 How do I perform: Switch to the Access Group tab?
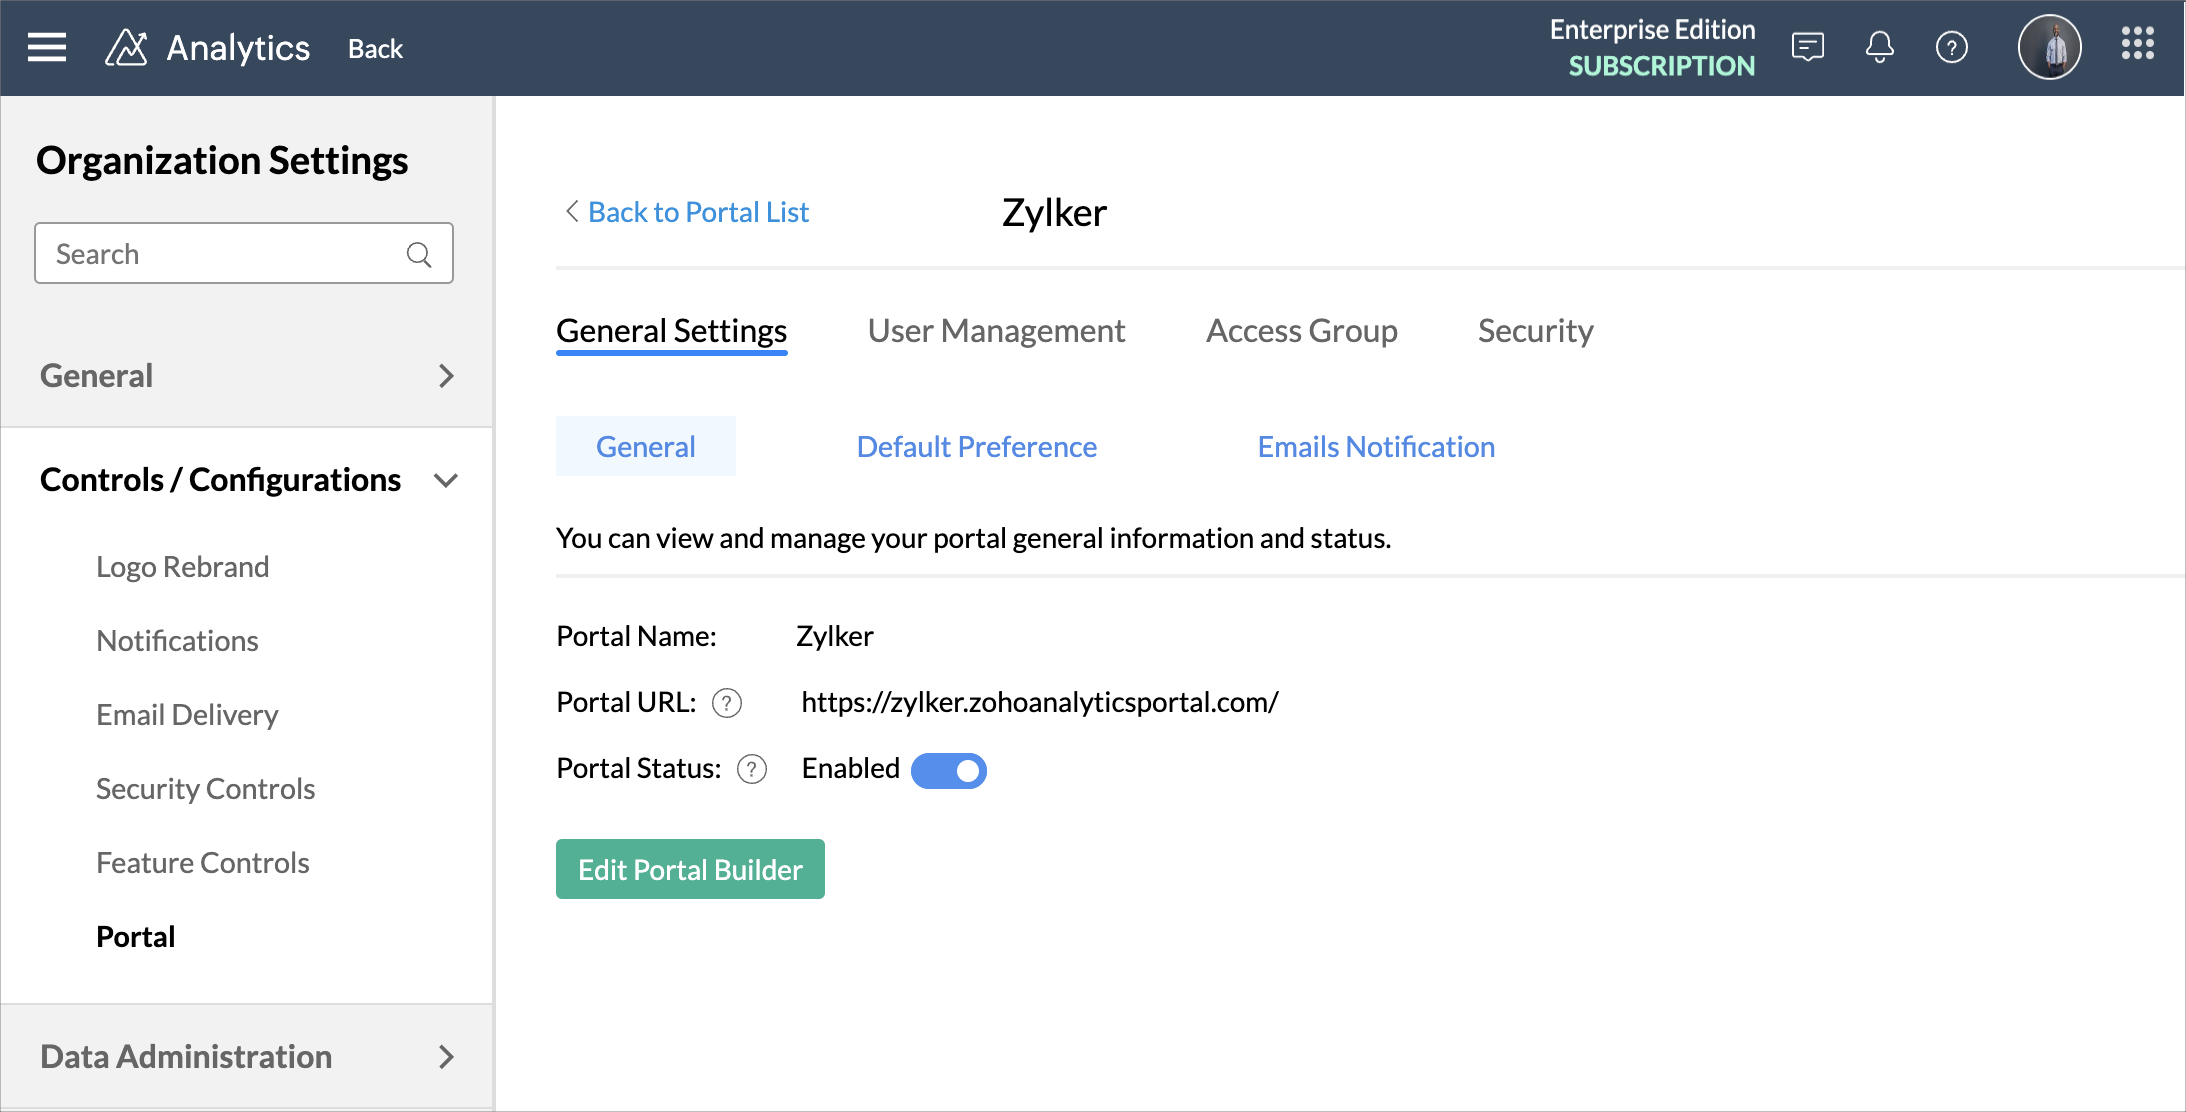[1302, 331]
